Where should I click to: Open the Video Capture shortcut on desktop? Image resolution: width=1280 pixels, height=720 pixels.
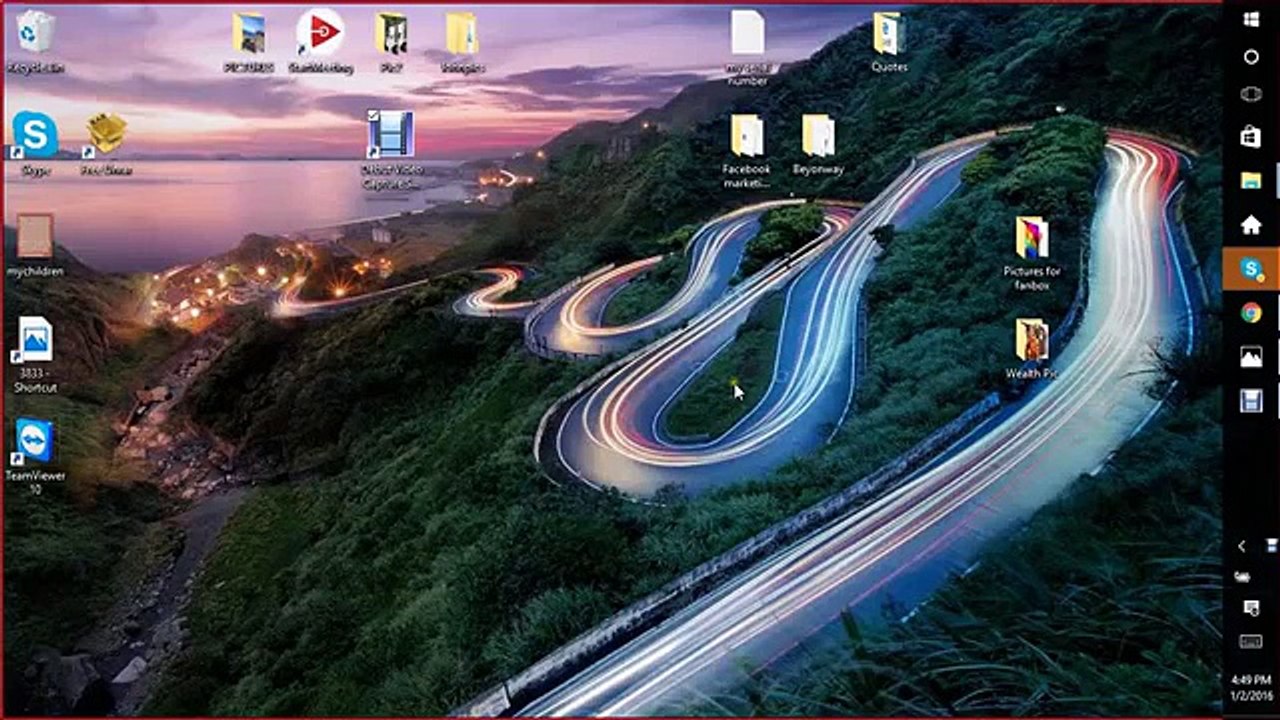coord(390,149)
